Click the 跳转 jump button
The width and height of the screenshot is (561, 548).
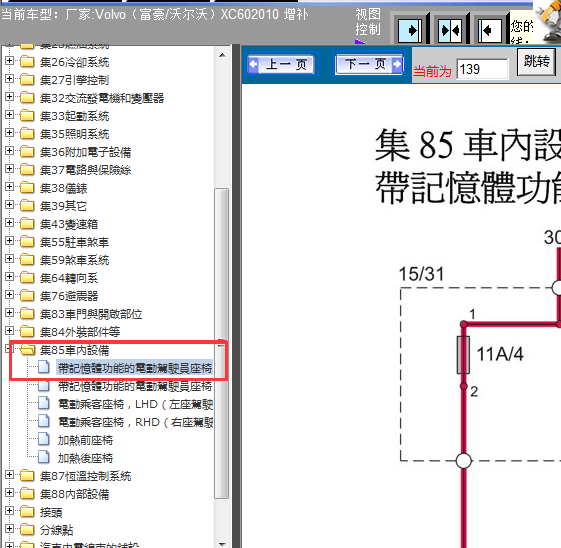pos(536,62)
